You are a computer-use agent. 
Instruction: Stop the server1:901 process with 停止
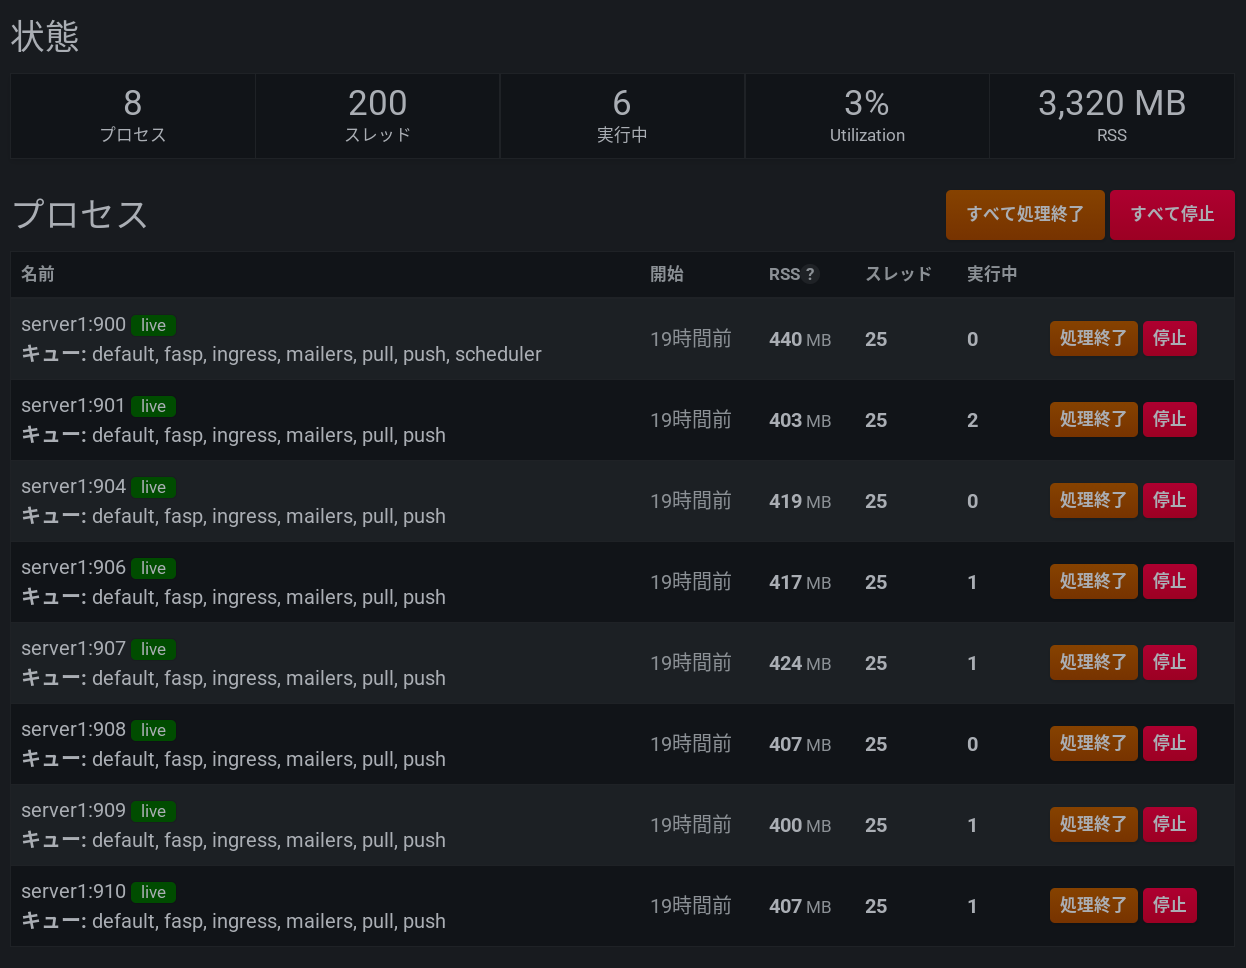1169,420
